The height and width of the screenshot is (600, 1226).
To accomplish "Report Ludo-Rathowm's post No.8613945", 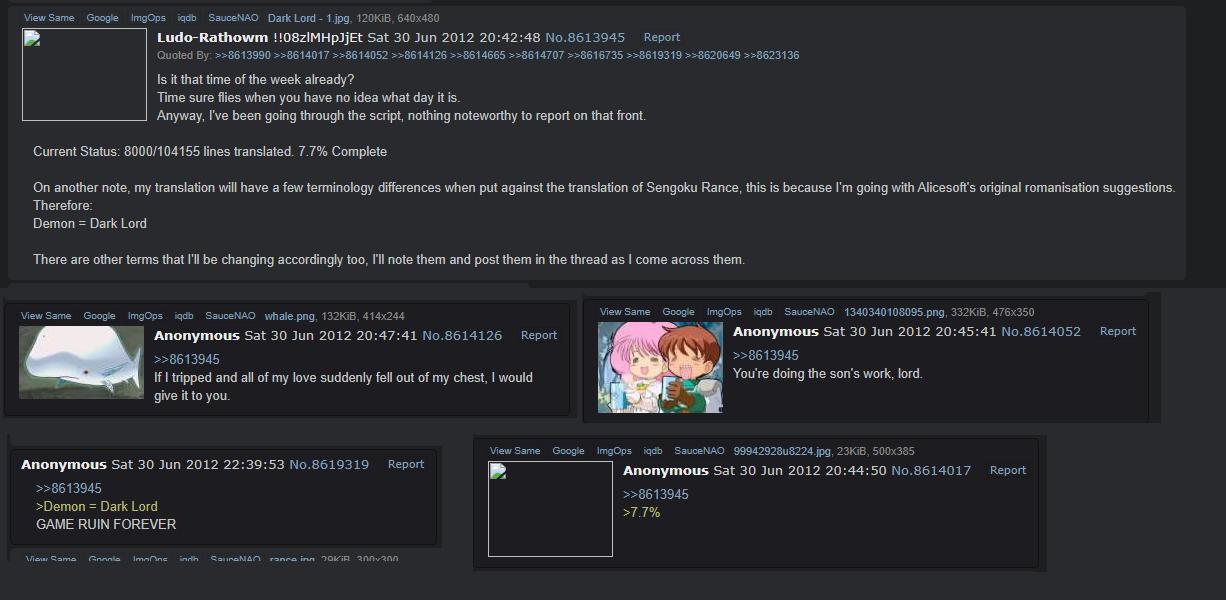I will pos(662,37).
